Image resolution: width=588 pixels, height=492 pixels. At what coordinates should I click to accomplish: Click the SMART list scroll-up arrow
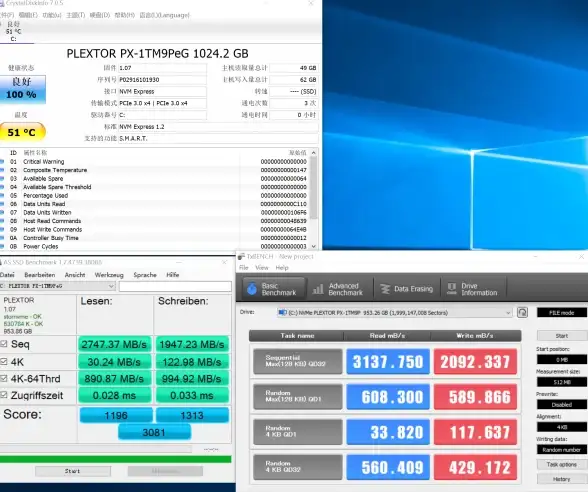coord(314,153)
